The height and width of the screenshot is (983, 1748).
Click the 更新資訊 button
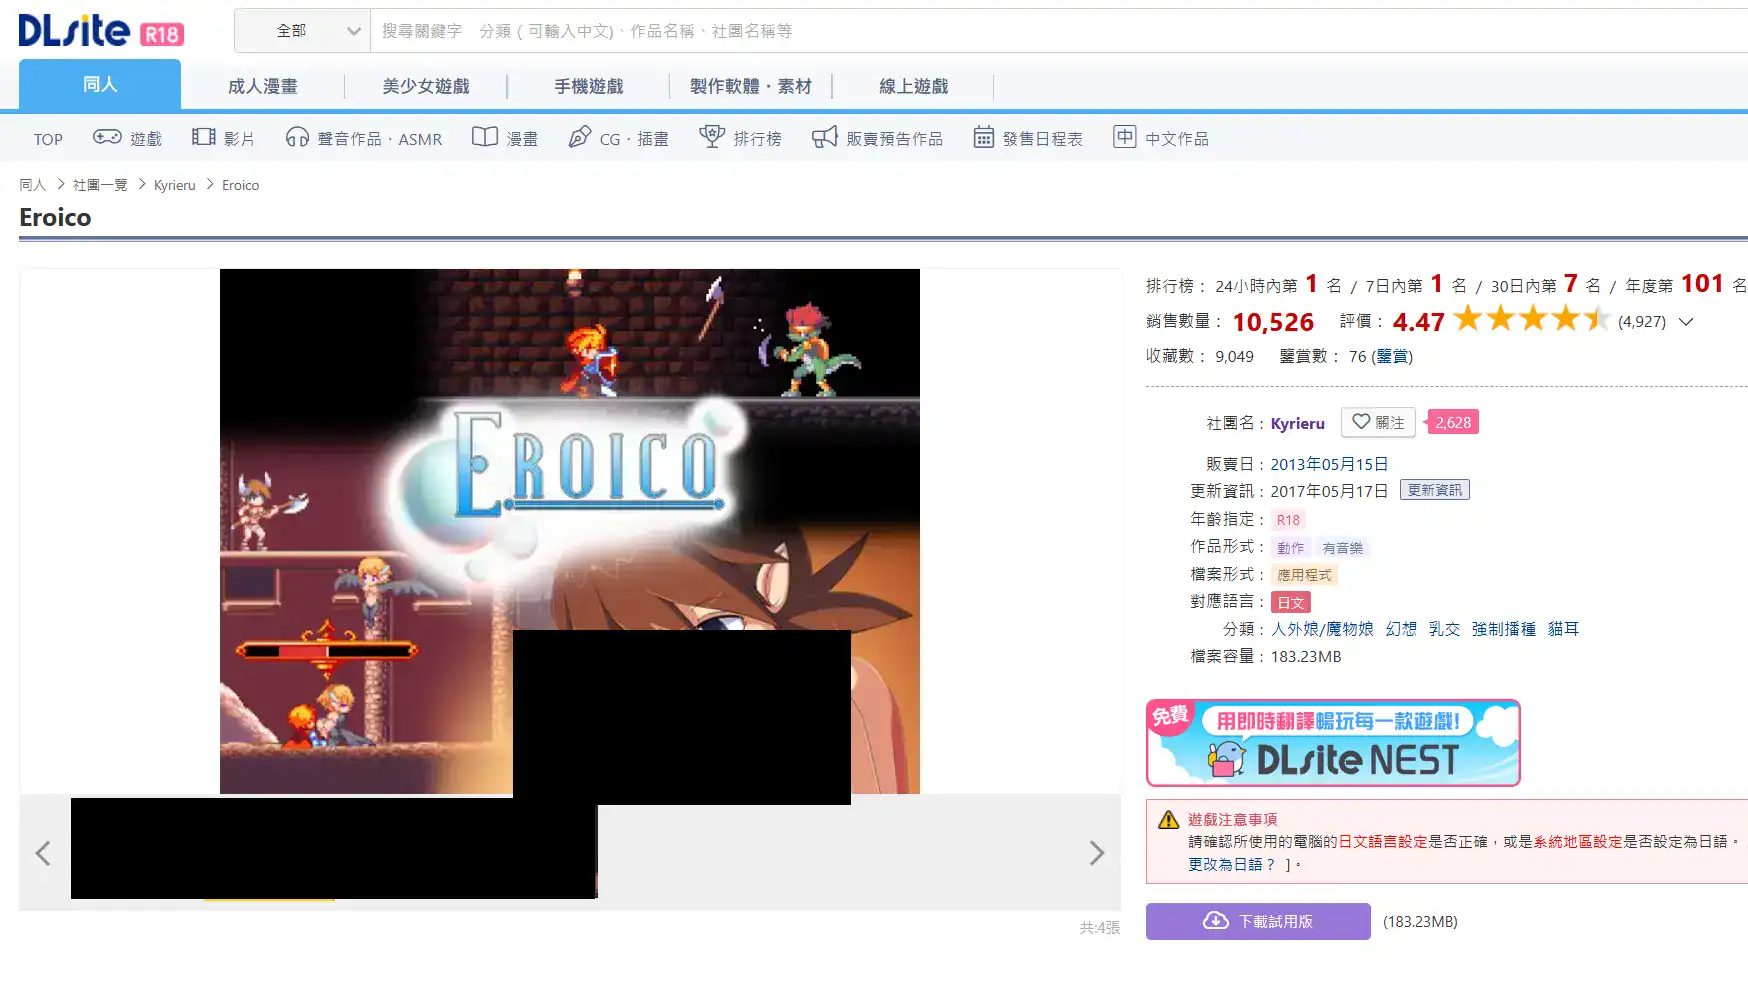coord(1435,490)
